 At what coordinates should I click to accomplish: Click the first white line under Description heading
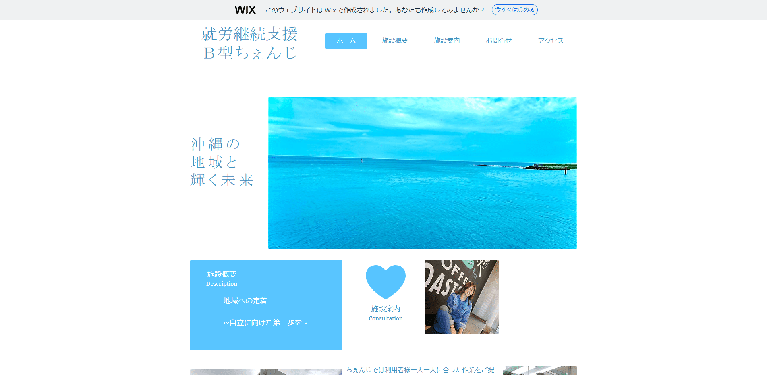coord(246,301)
